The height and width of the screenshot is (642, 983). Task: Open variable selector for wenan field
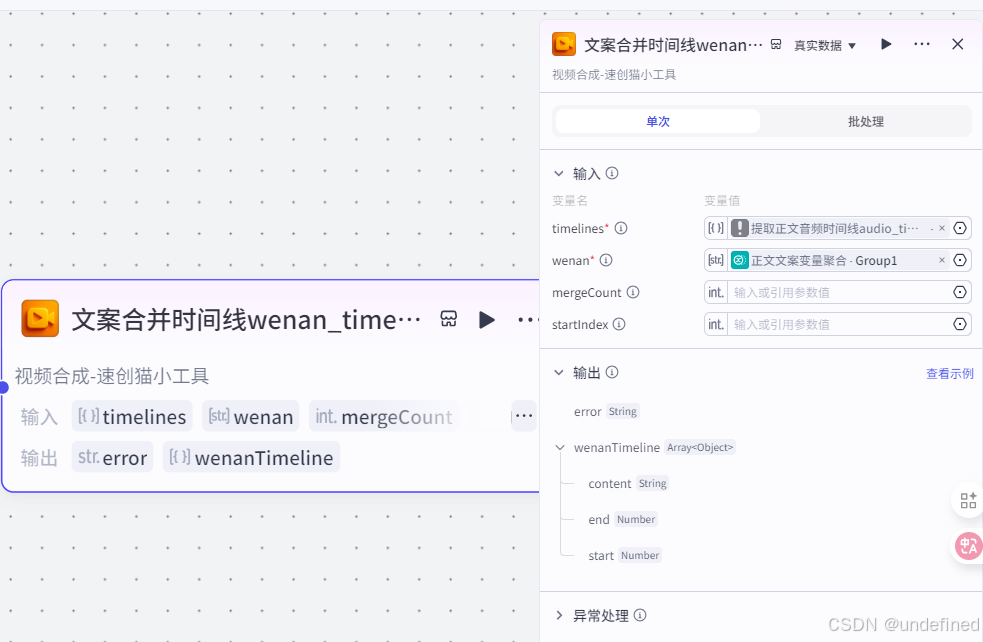click(x=960, y=260)
